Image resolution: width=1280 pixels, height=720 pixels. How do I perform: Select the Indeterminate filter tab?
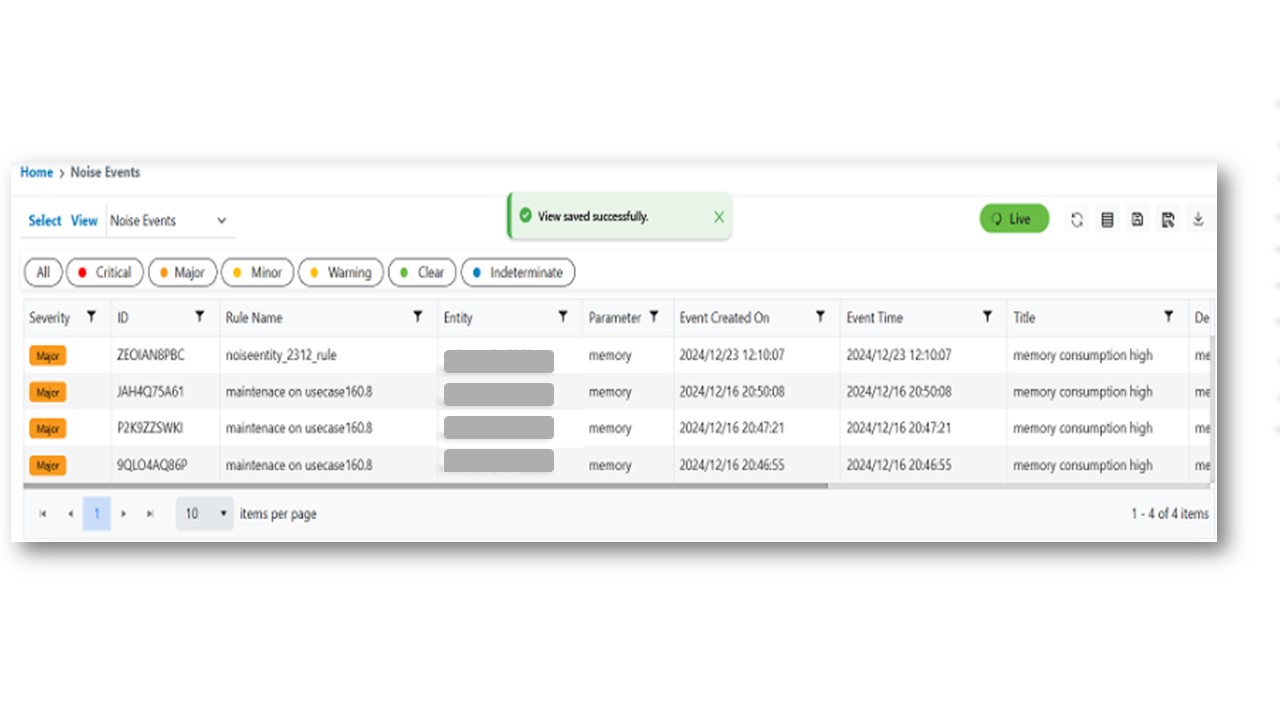click(x=518, y=272)
